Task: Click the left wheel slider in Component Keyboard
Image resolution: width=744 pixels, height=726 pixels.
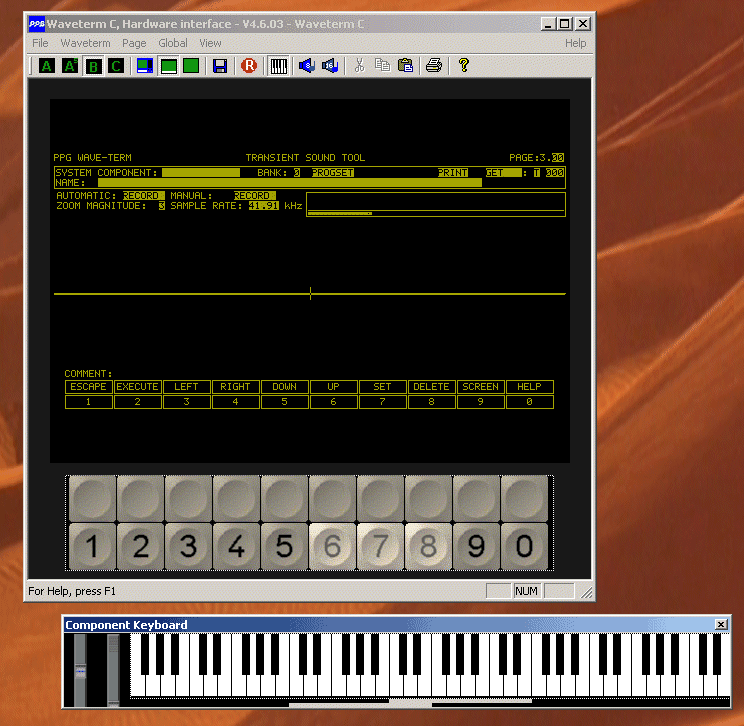Action: [x=80, y=670]
